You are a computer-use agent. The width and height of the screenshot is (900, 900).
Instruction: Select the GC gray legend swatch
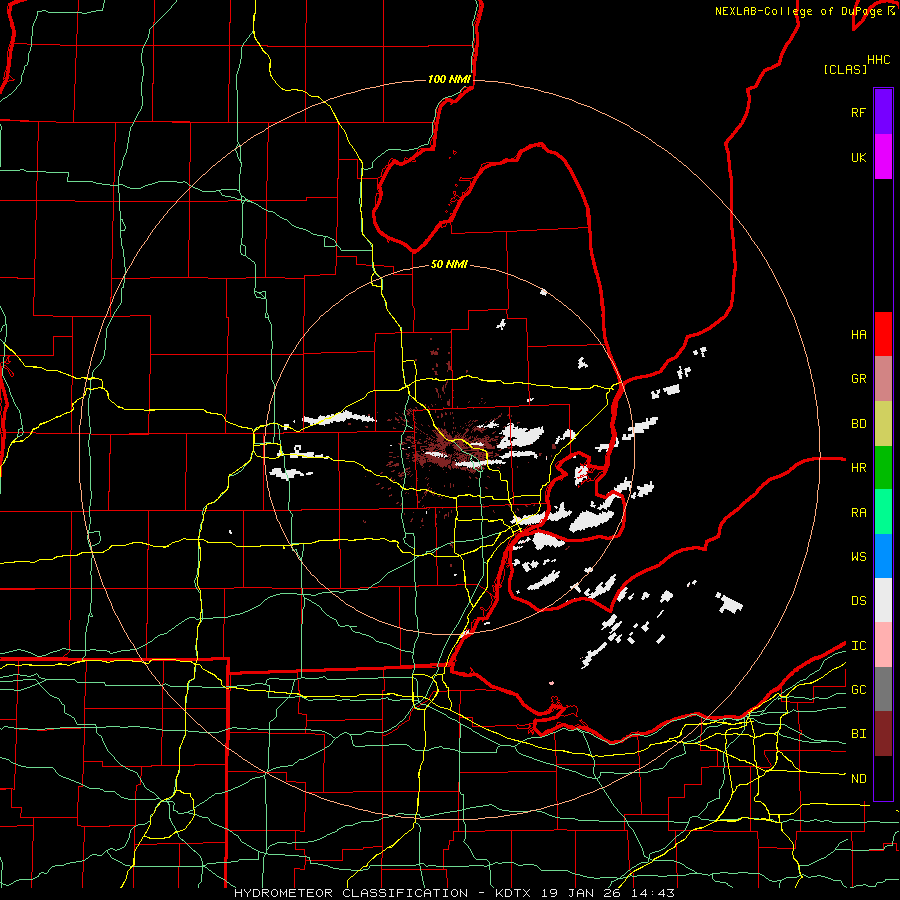883,689
